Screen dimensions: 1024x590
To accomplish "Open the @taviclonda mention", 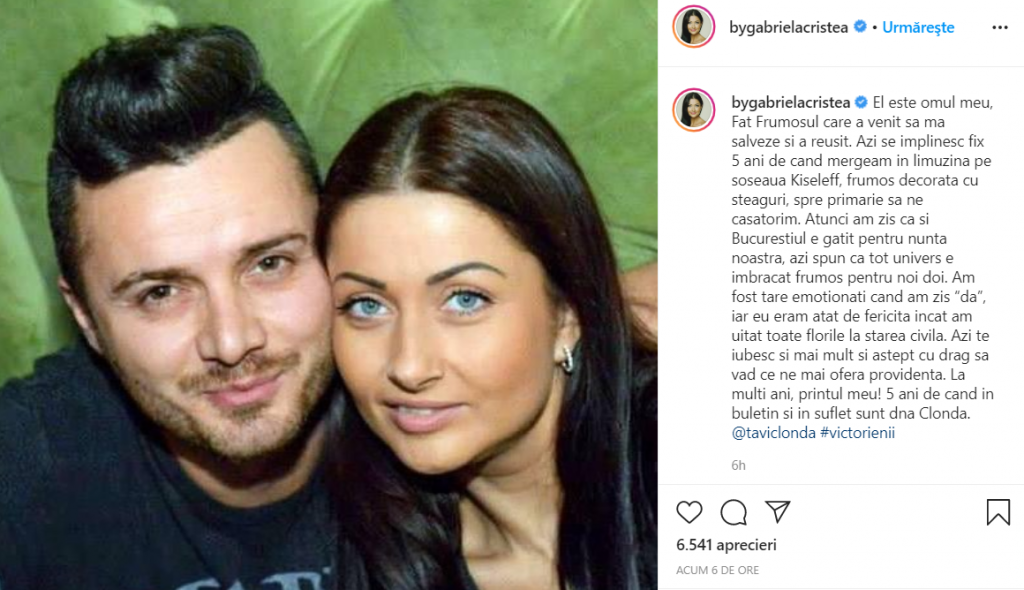I will pyautogui.click(x=773, y=433).
